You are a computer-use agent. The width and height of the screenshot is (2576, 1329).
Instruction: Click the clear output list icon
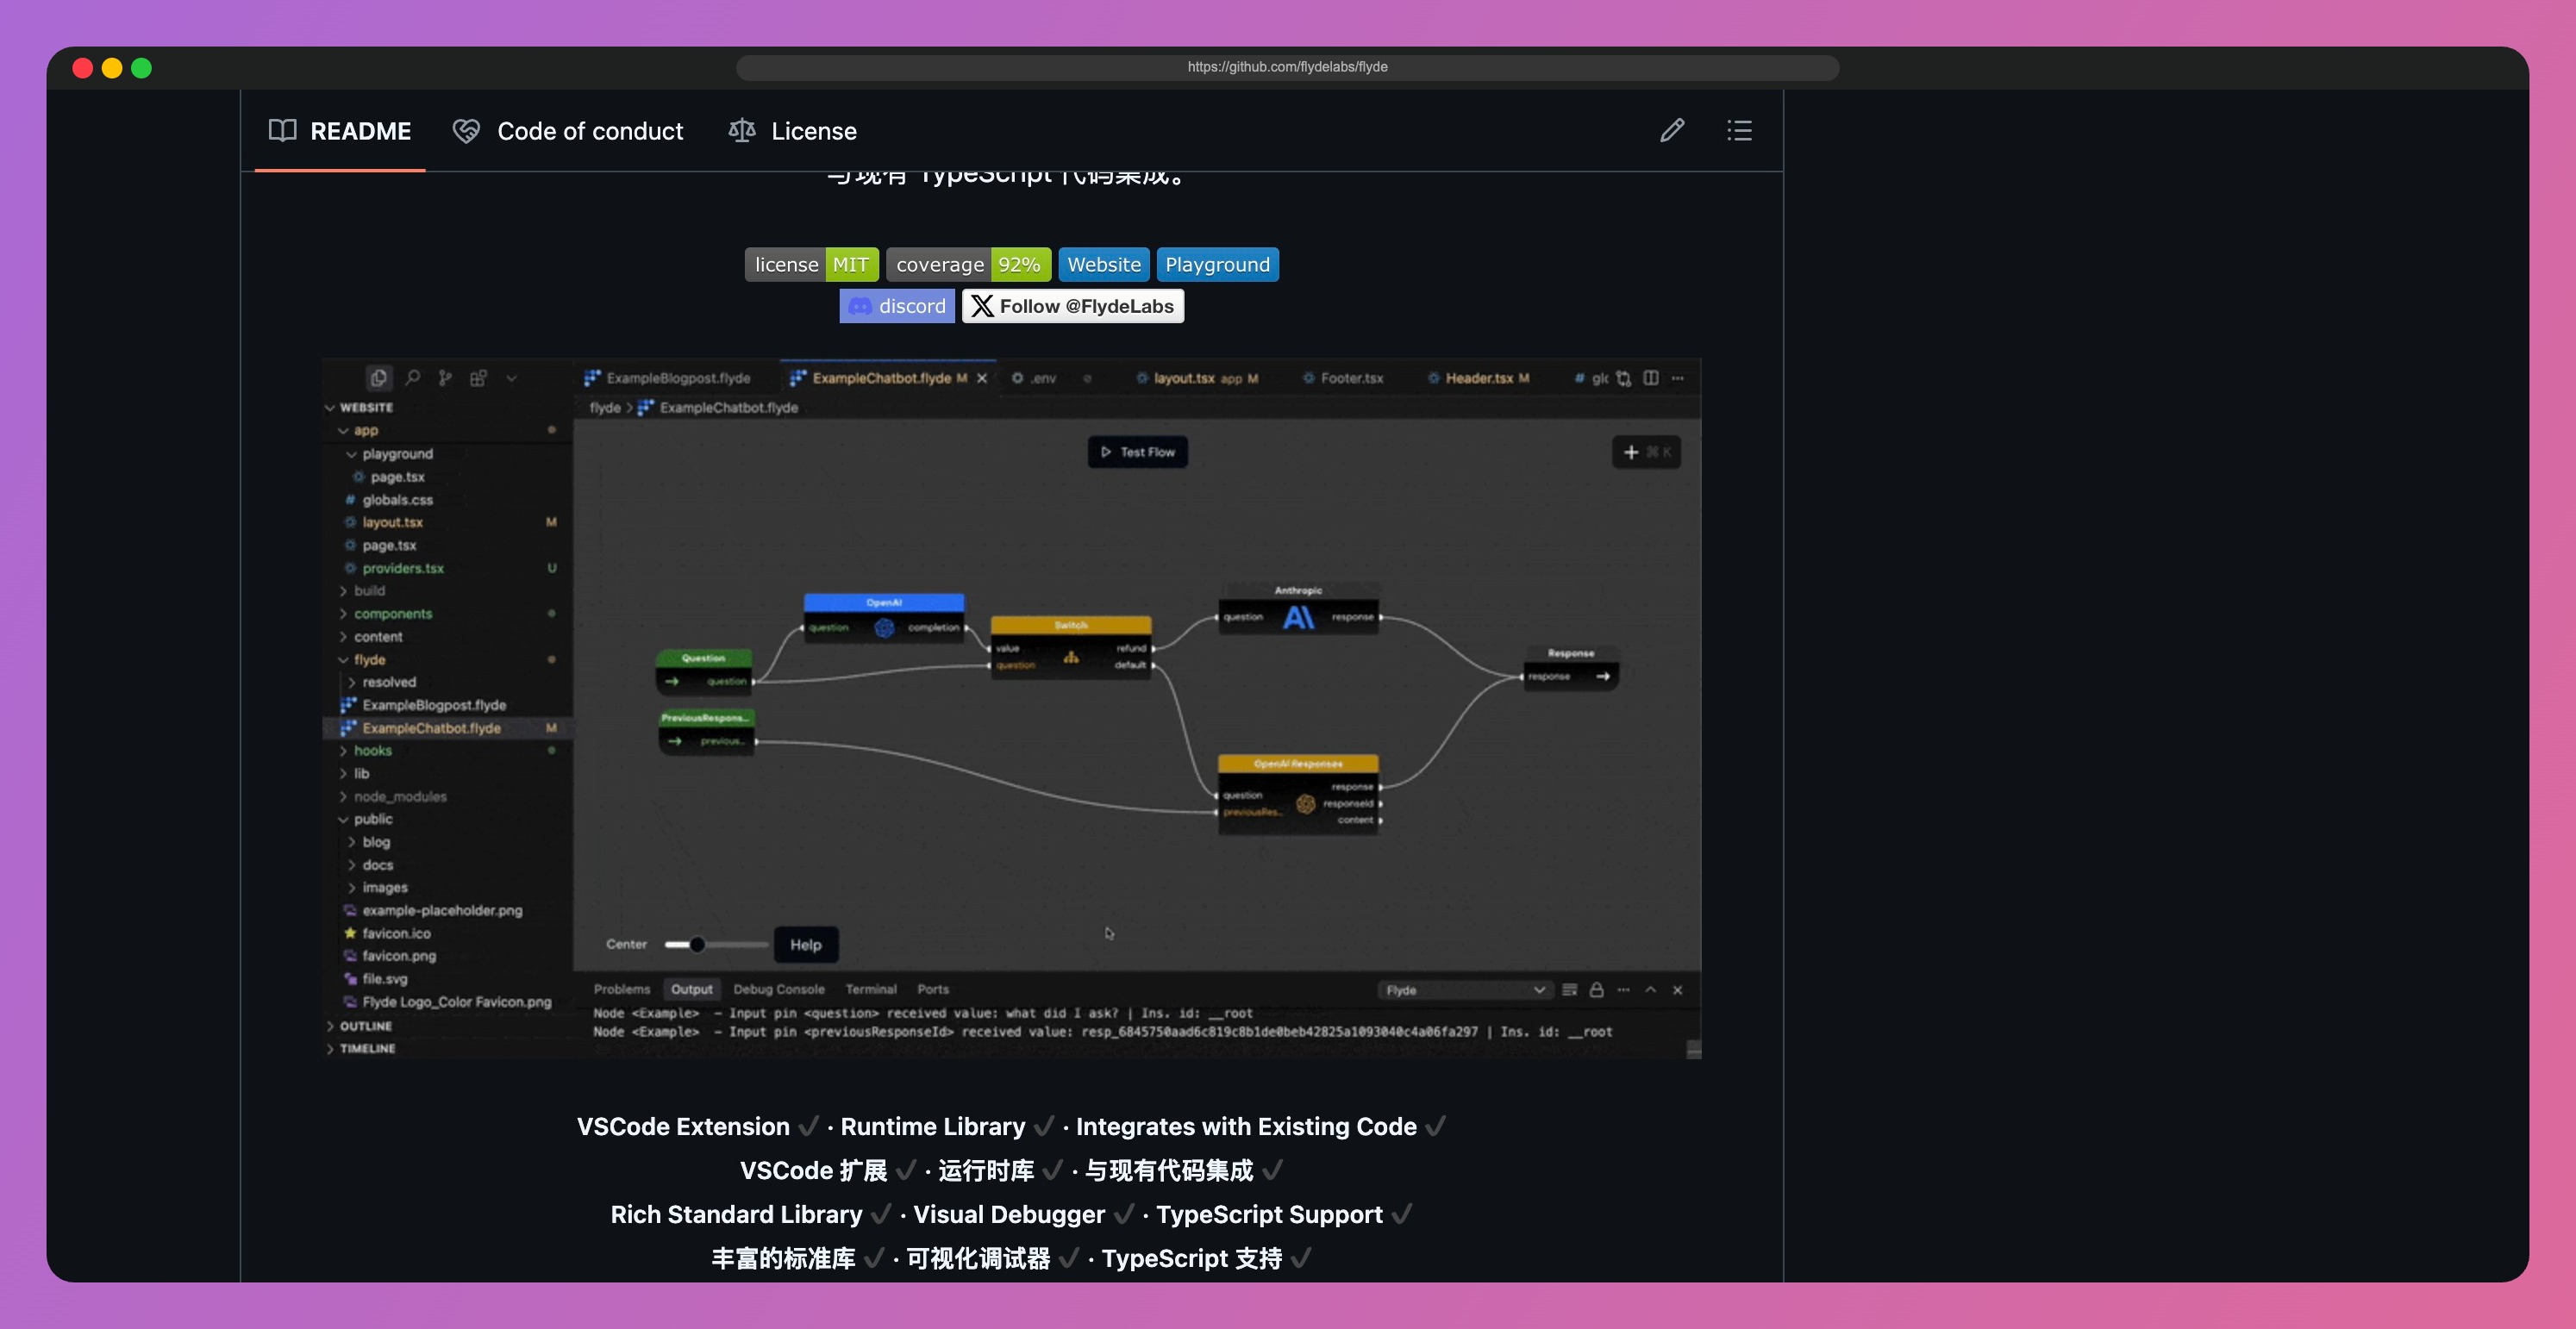coord(1569,990)
